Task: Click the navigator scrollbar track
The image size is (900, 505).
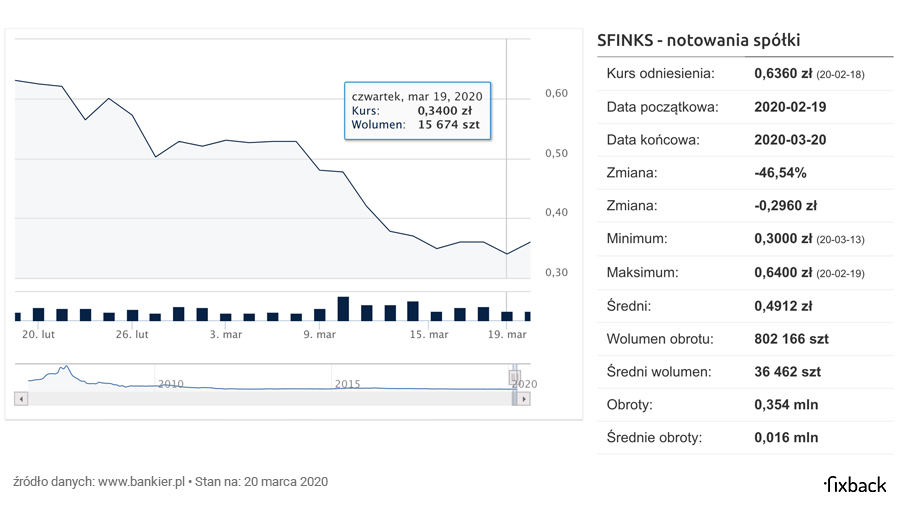Action: tap(270, 399)
